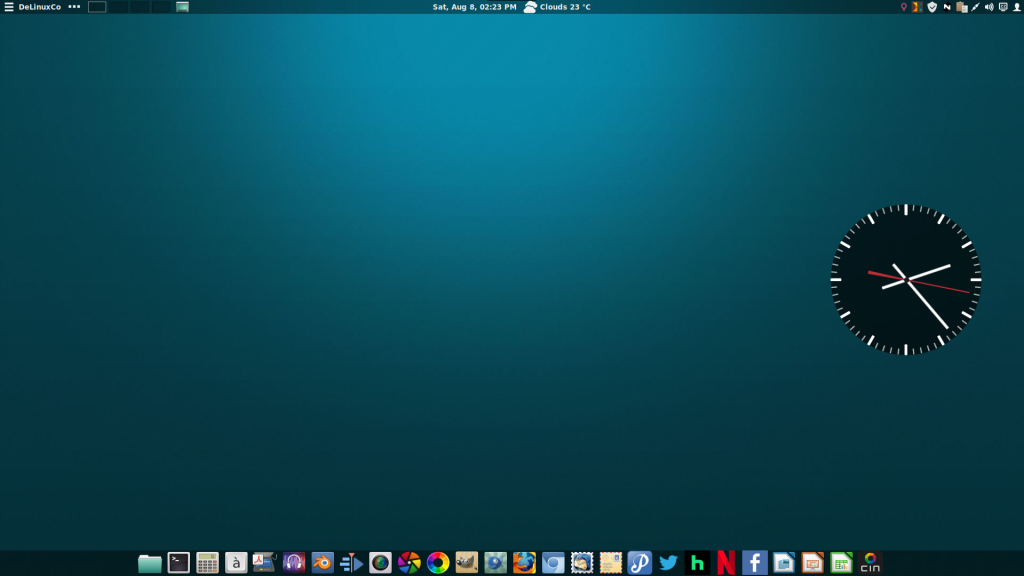Expand the three-dots panel menu
Image resolution: width=1024 pixels, height=576 pixels.
(74, 7)
